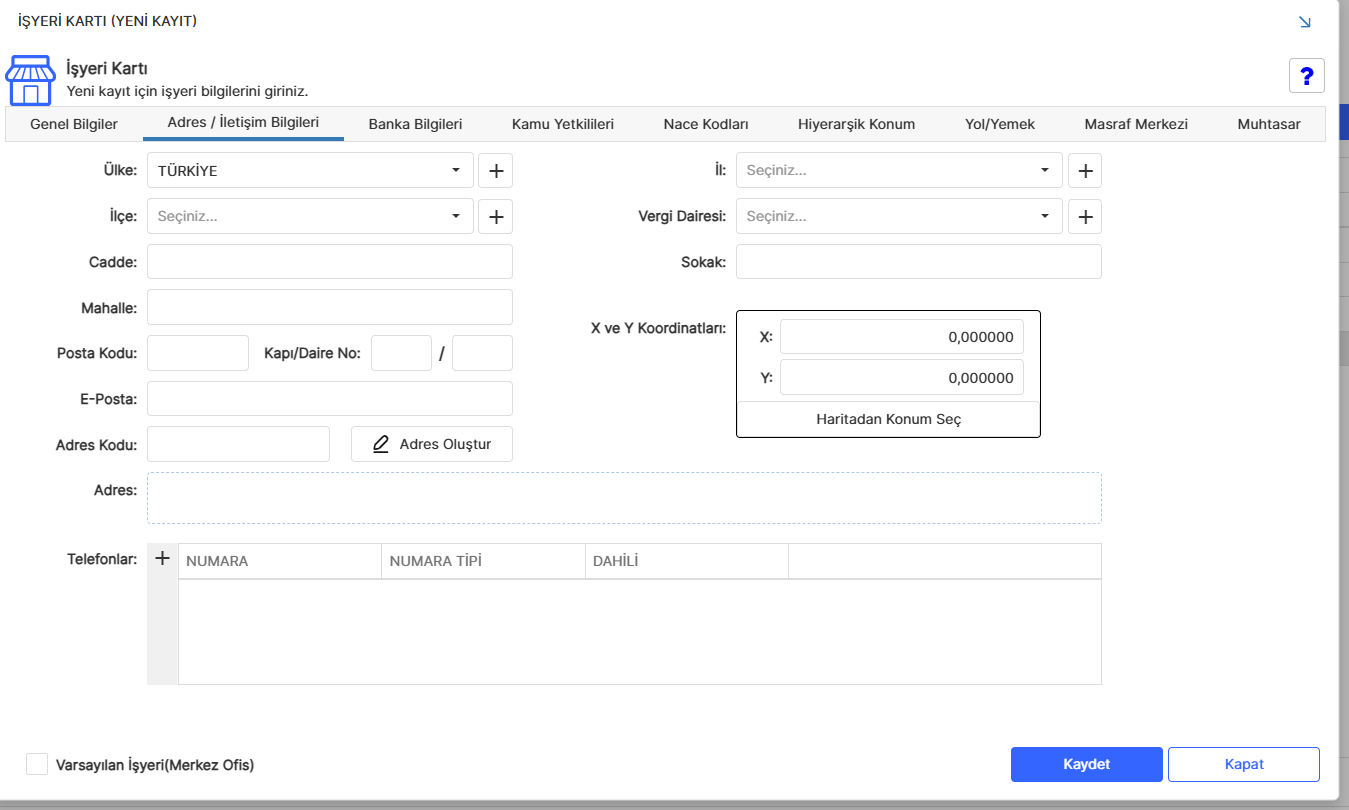Enable Varsayılan İşyeri (Merkez Ofis) checkbox
Image resolution: width=1349 pixels, height=810 pixels.
(x=37, y=764)
